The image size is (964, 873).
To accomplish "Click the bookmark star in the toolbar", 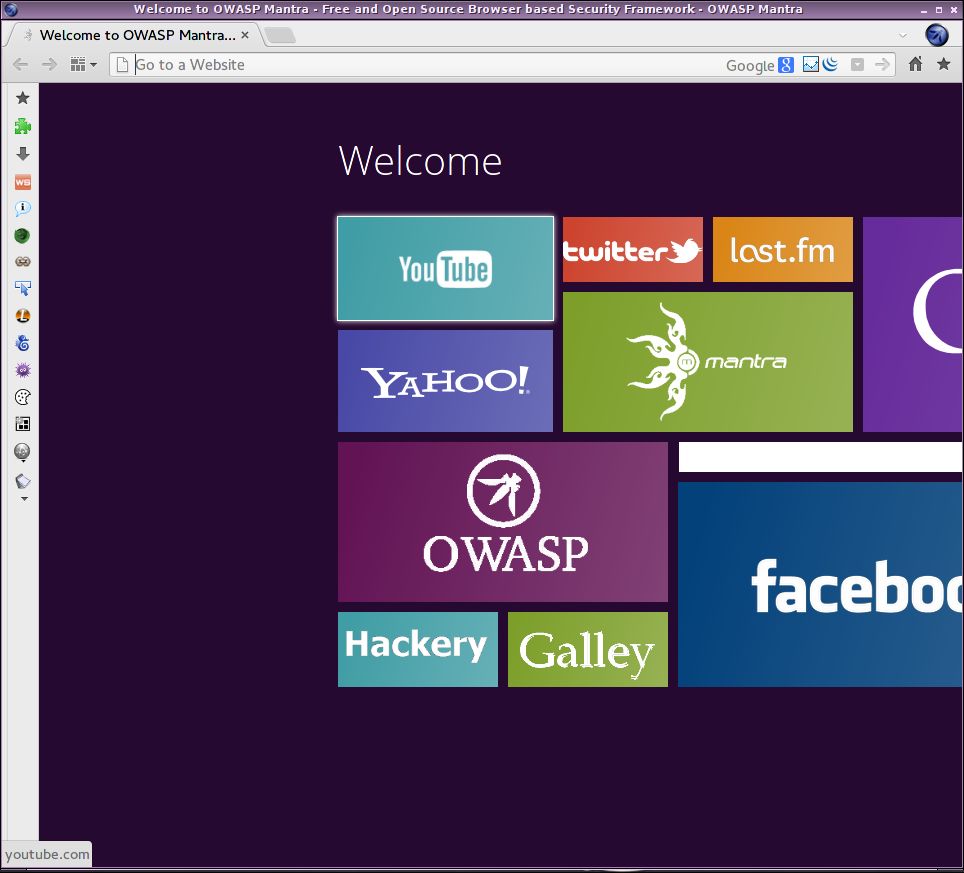I will (x=944, y=64).
